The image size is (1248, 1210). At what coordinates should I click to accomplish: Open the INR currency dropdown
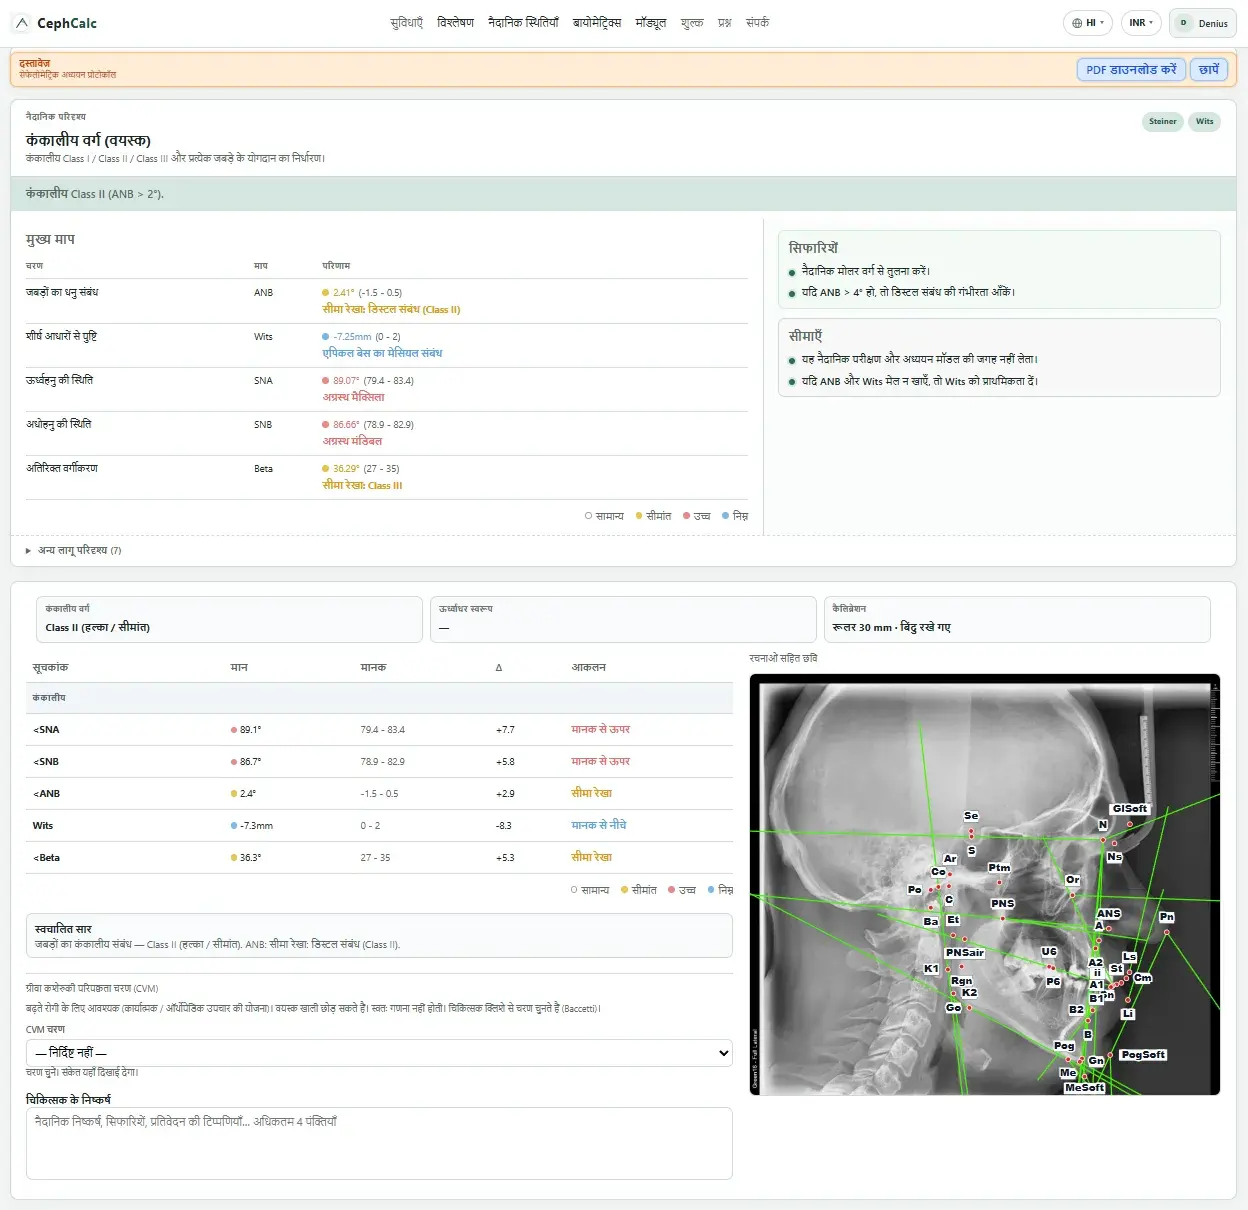click(1141, 23)
